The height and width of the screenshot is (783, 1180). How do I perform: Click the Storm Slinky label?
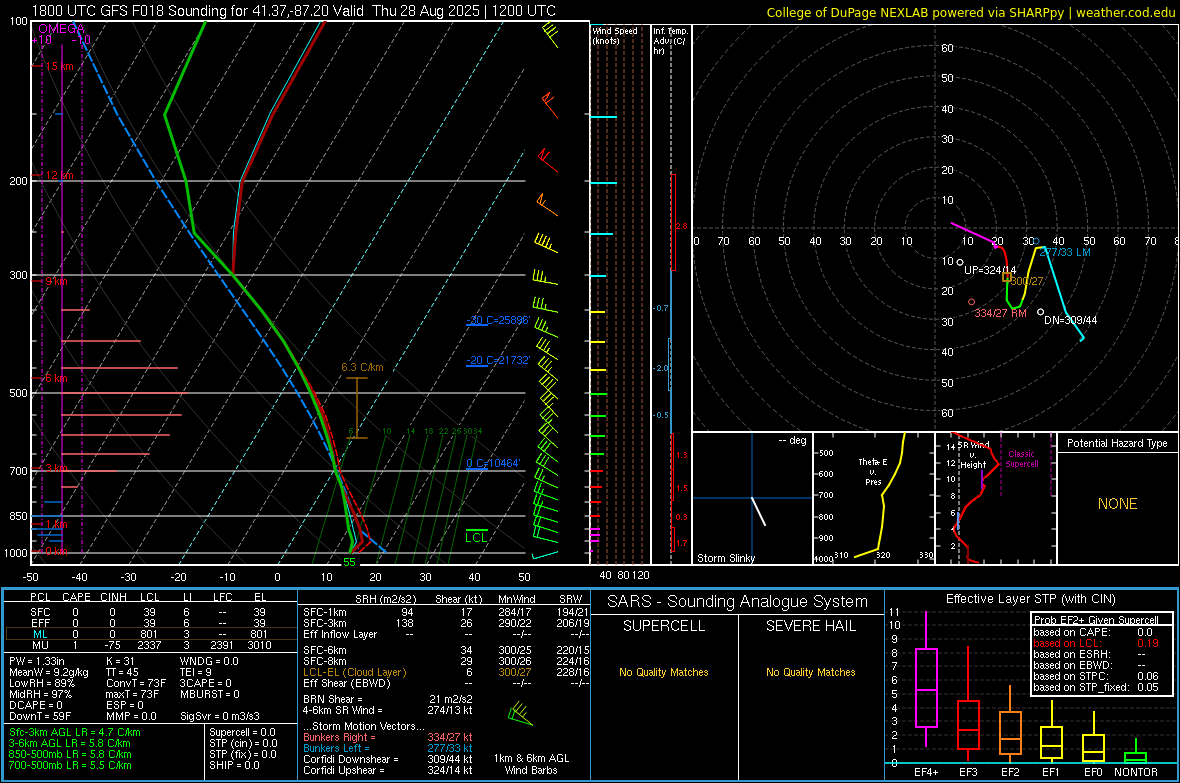click(x=725, y=558)
